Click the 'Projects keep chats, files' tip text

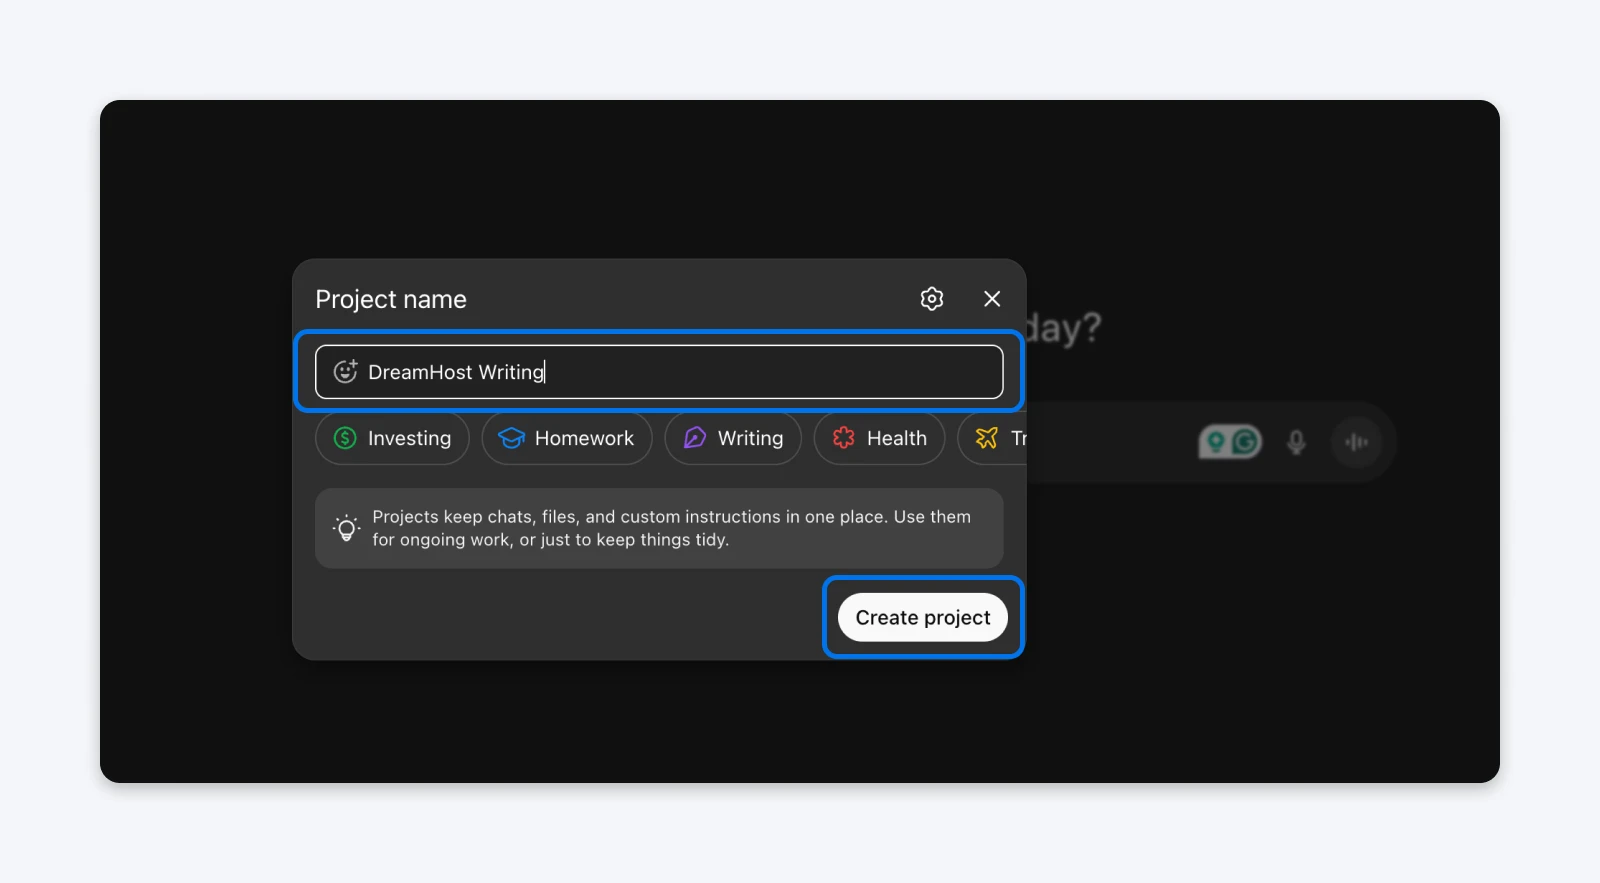point(671,528)
